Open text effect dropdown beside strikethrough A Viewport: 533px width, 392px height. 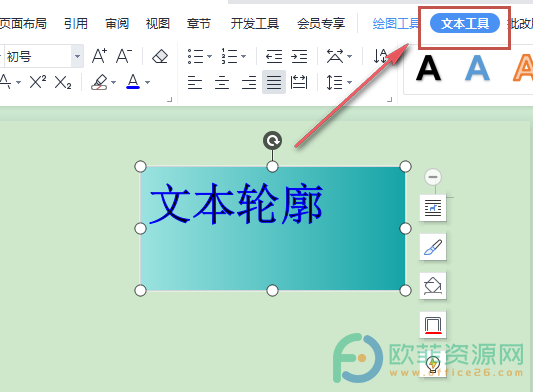(x=18, y=82)
